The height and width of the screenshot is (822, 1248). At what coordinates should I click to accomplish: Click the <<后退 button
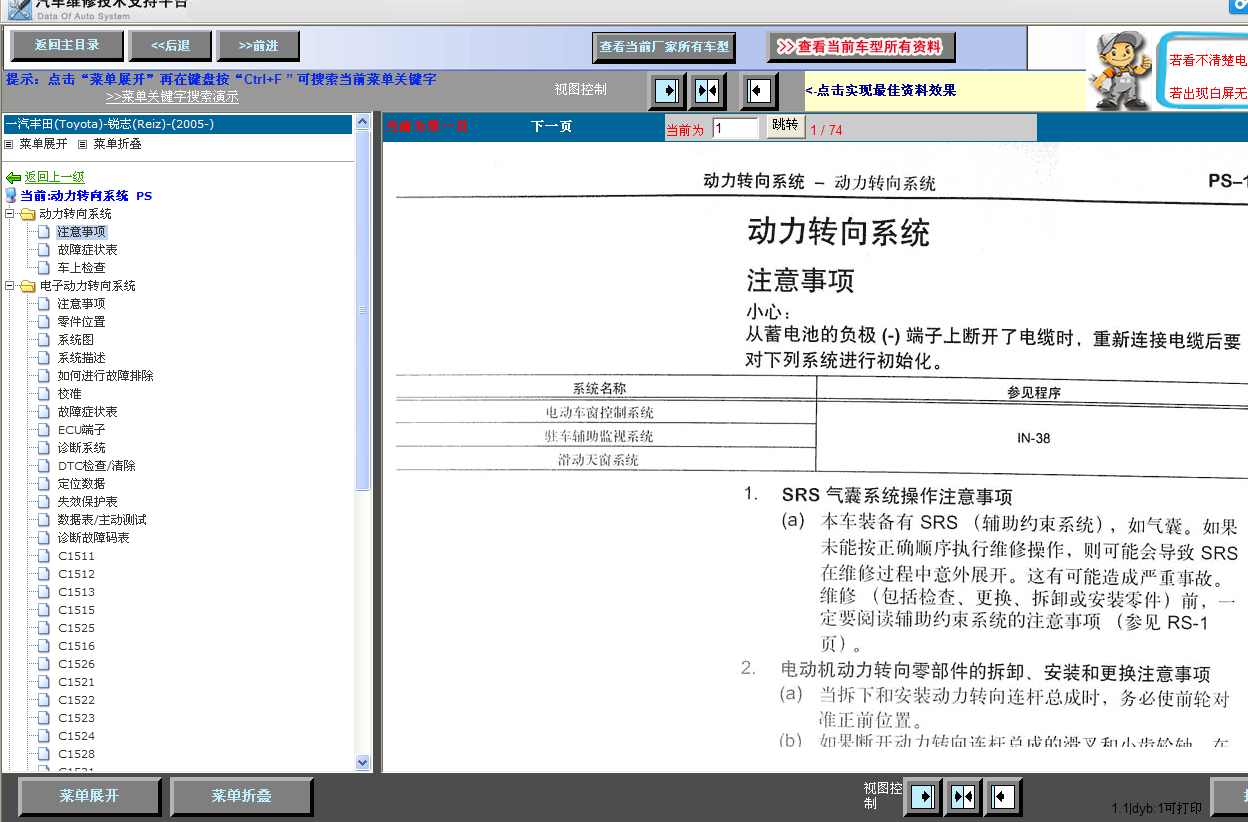171,45
